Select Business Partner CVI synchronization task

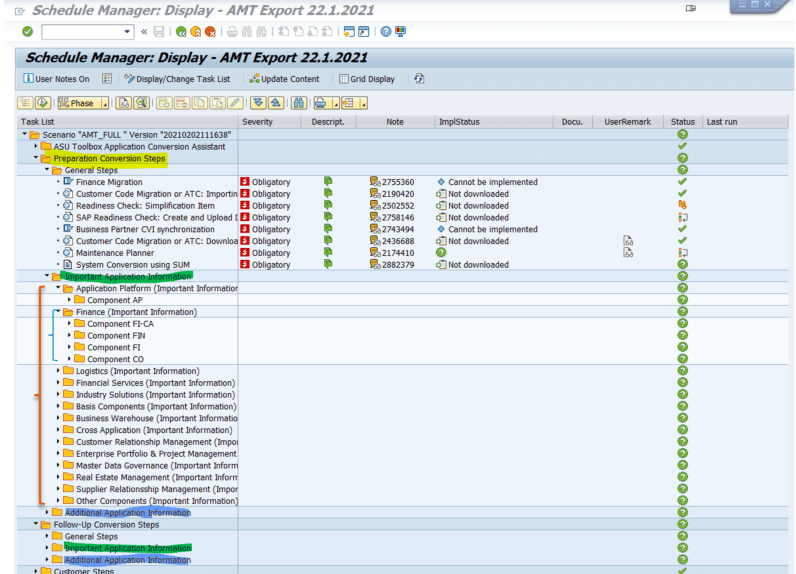[x=145, y=229]
